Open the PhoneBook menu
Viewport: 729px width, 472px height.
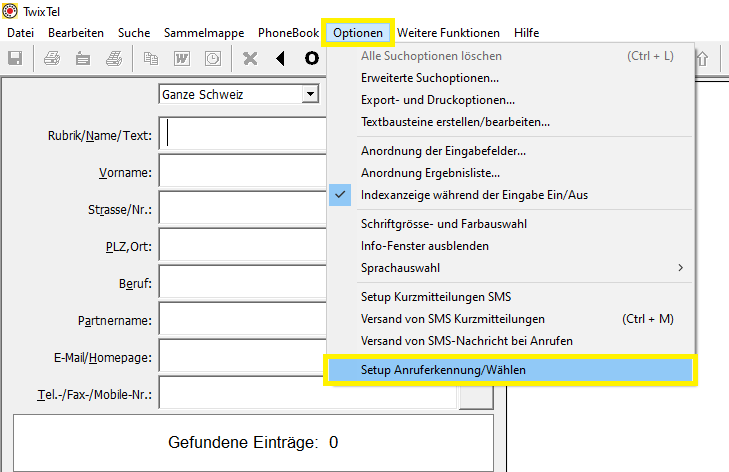point(288,33)
